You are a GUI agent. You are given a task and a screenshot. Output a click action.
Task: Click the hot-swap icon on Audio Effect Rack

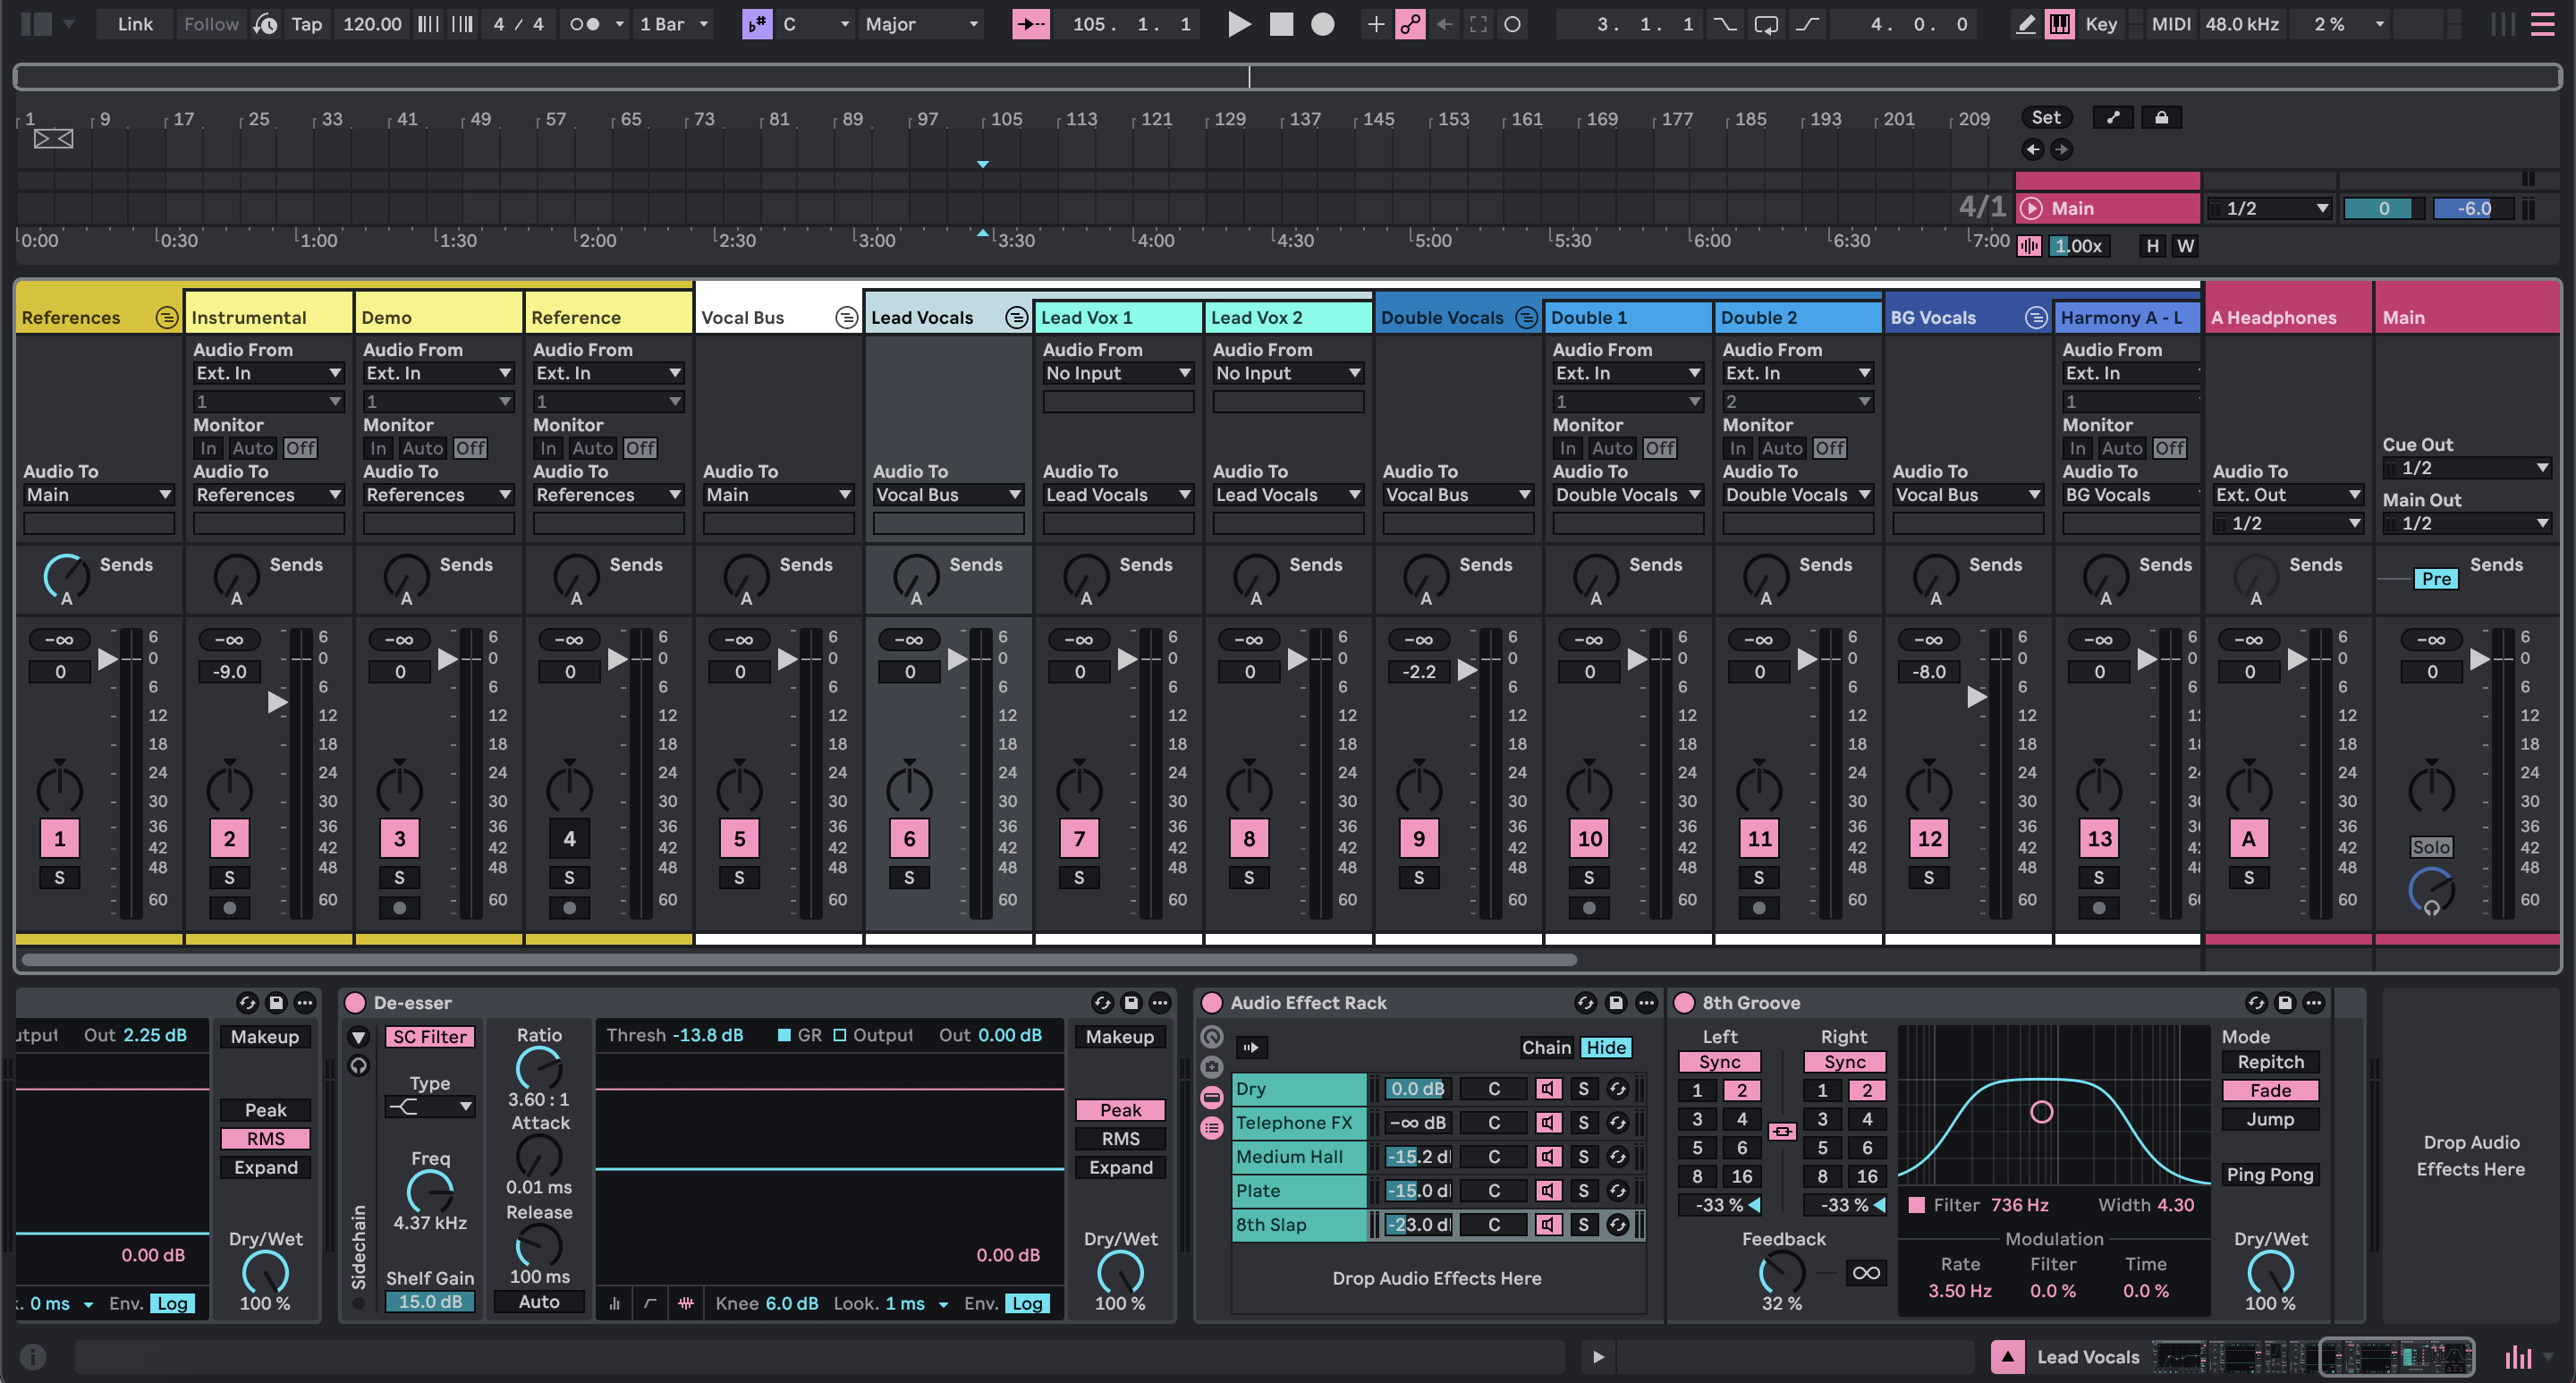(1585, 1003)
